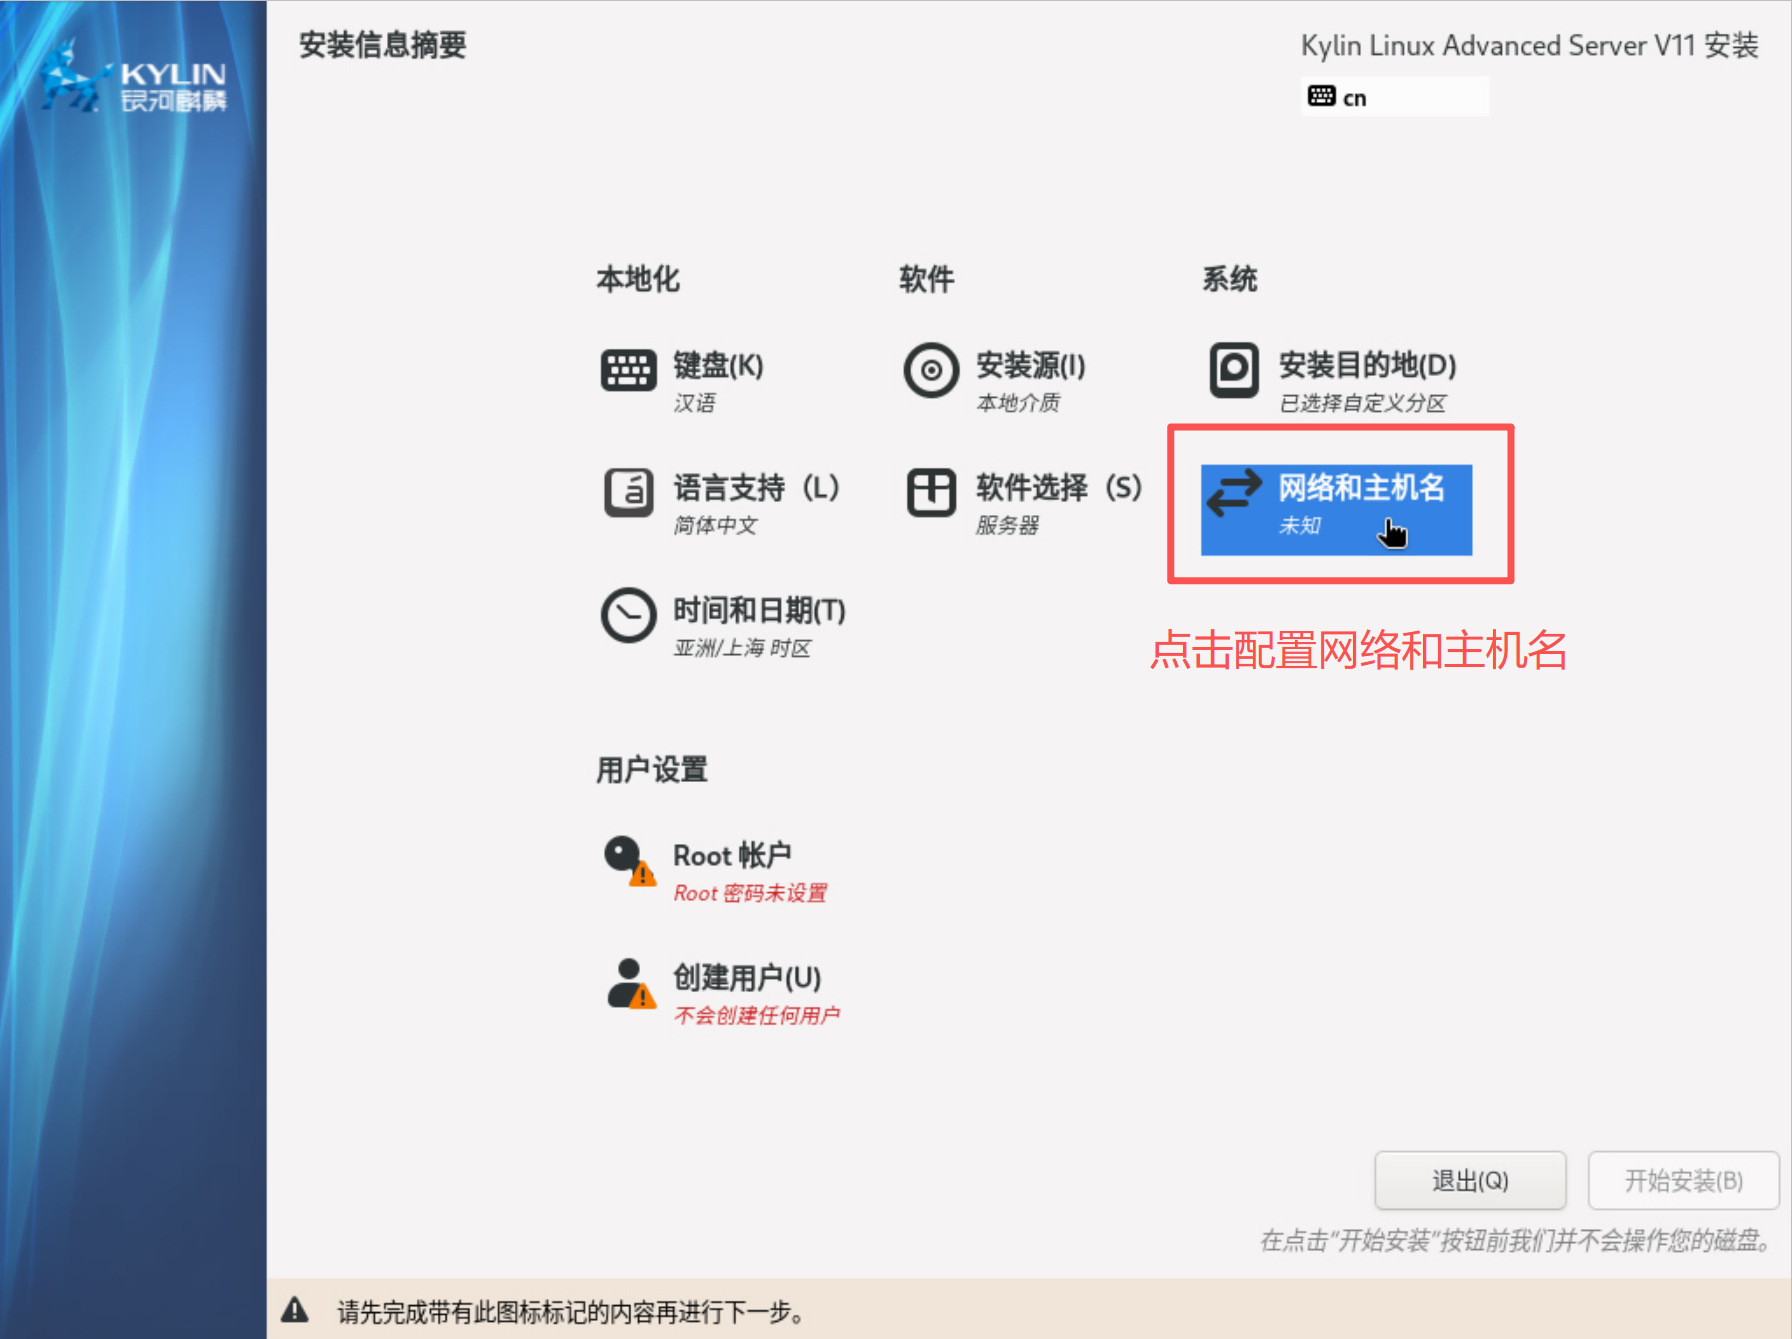Viewport: 1792px width, 1339px height.
Task: Open the 安装目的地 disk icon
Action: click(1234, 370)
